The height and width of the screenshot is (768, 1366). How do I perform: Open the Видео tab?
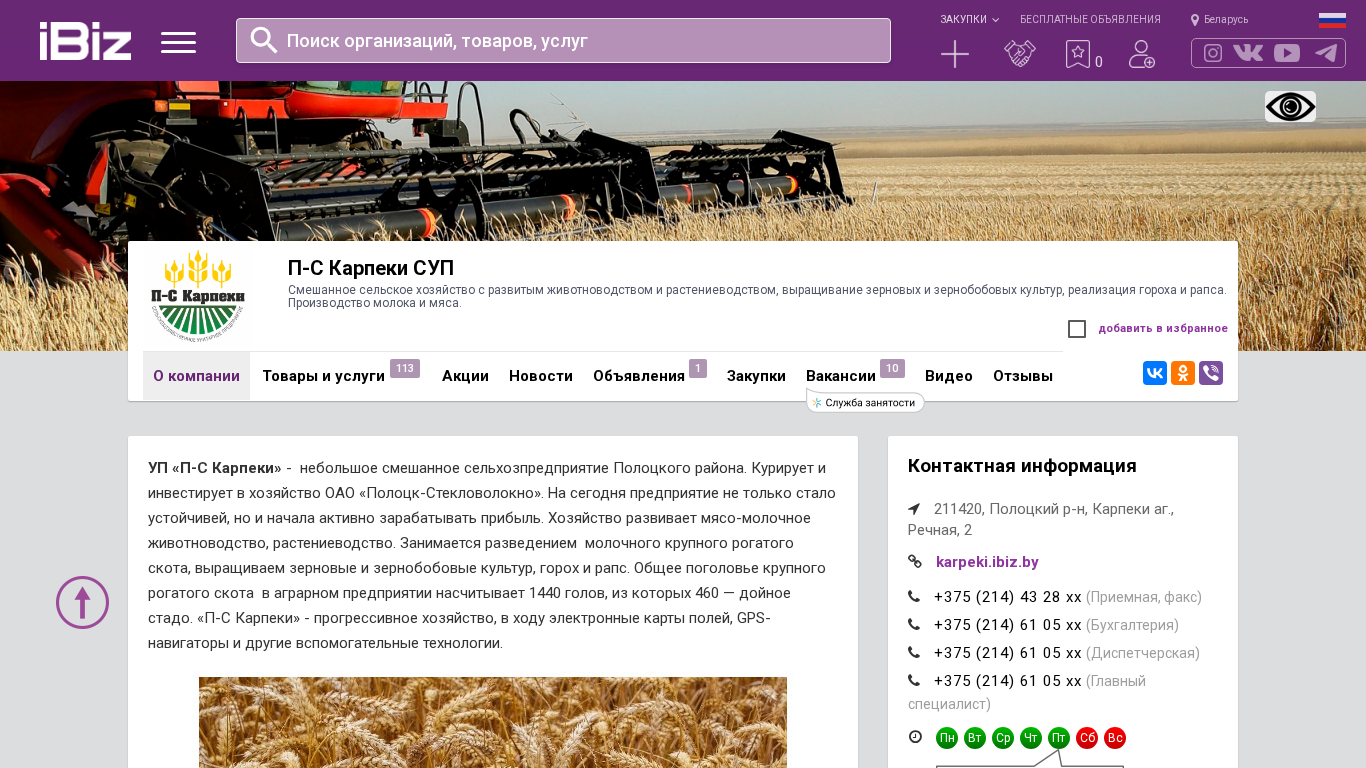click(949, 376)
